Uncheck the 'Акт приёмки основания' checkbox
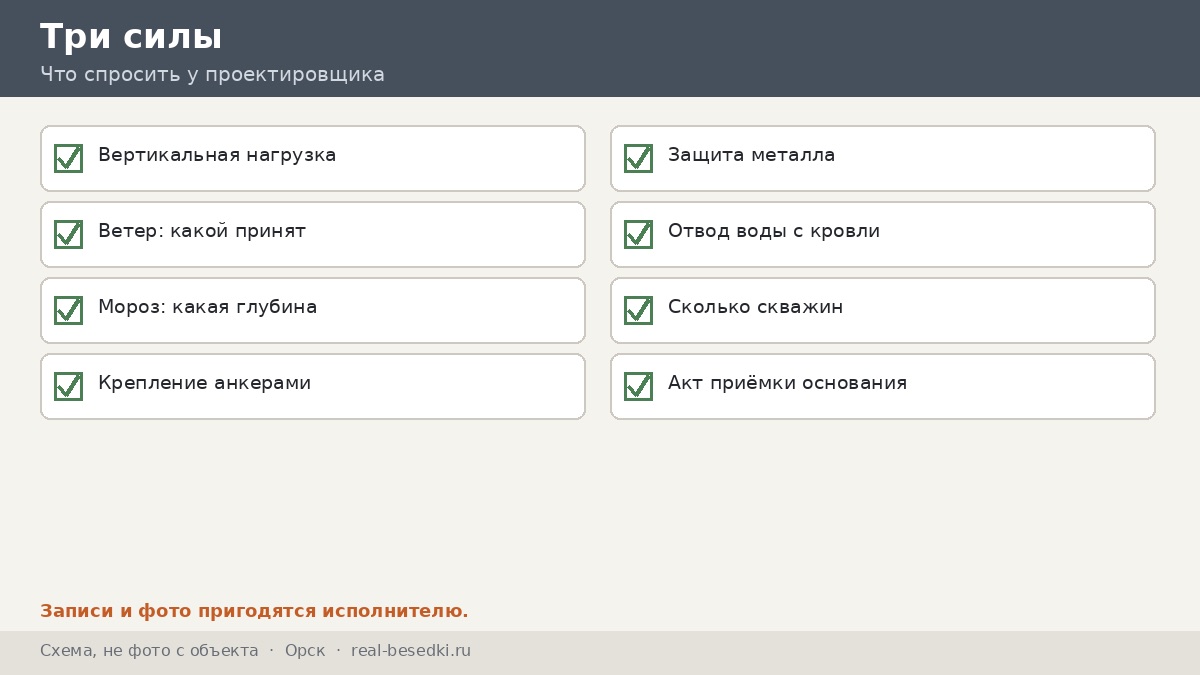This screenshot has height=675, width=1200. tap(638, 386)
